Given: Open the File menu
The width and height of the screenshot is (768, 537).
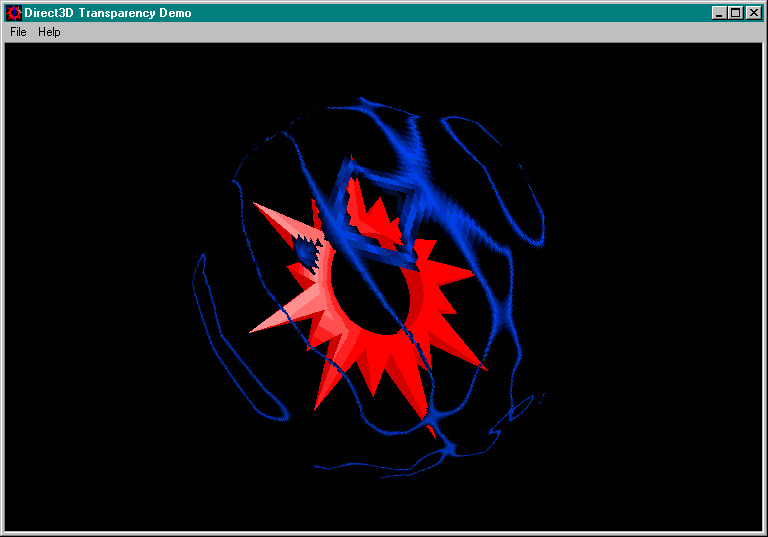Looking at the screenshot, I should [18, 32].
